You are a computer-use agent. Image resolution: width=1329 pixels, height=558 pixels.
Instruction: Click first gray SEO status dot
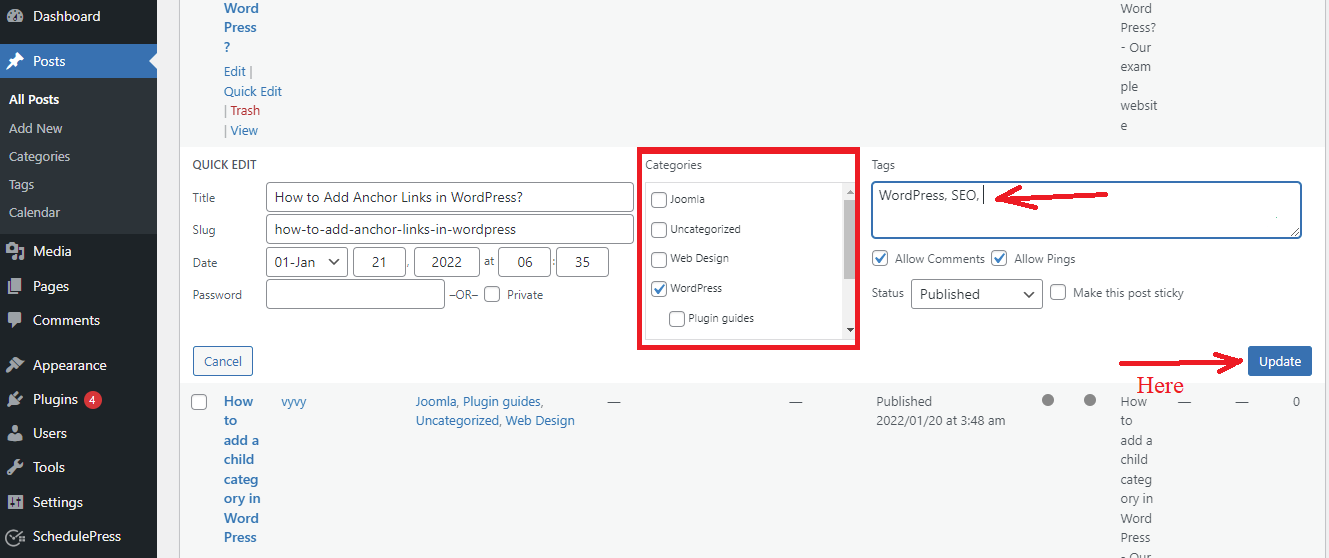click(x=1048, y=401)
